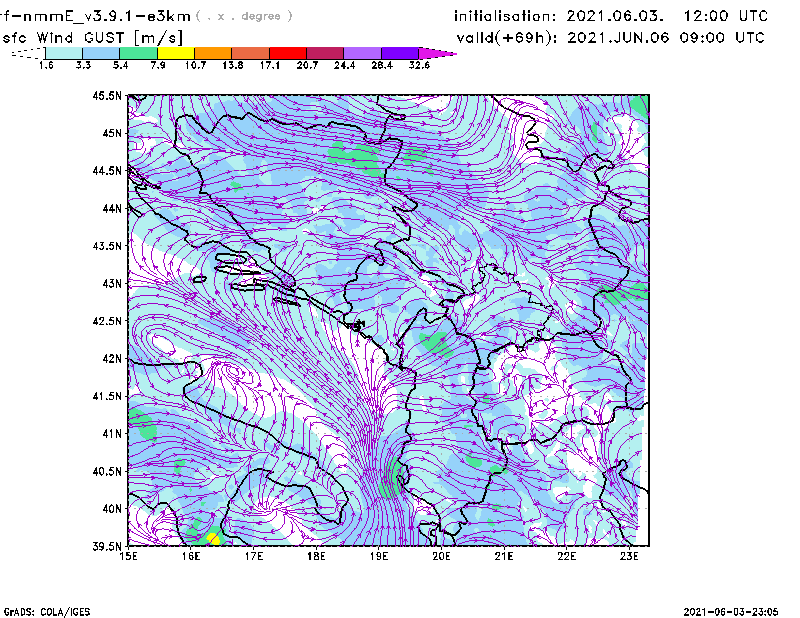Click the salmon 13.8–17.1 legend swatch
Viewport: 800px width, 618px height.
pyautogui.click(x=251, y=53)
